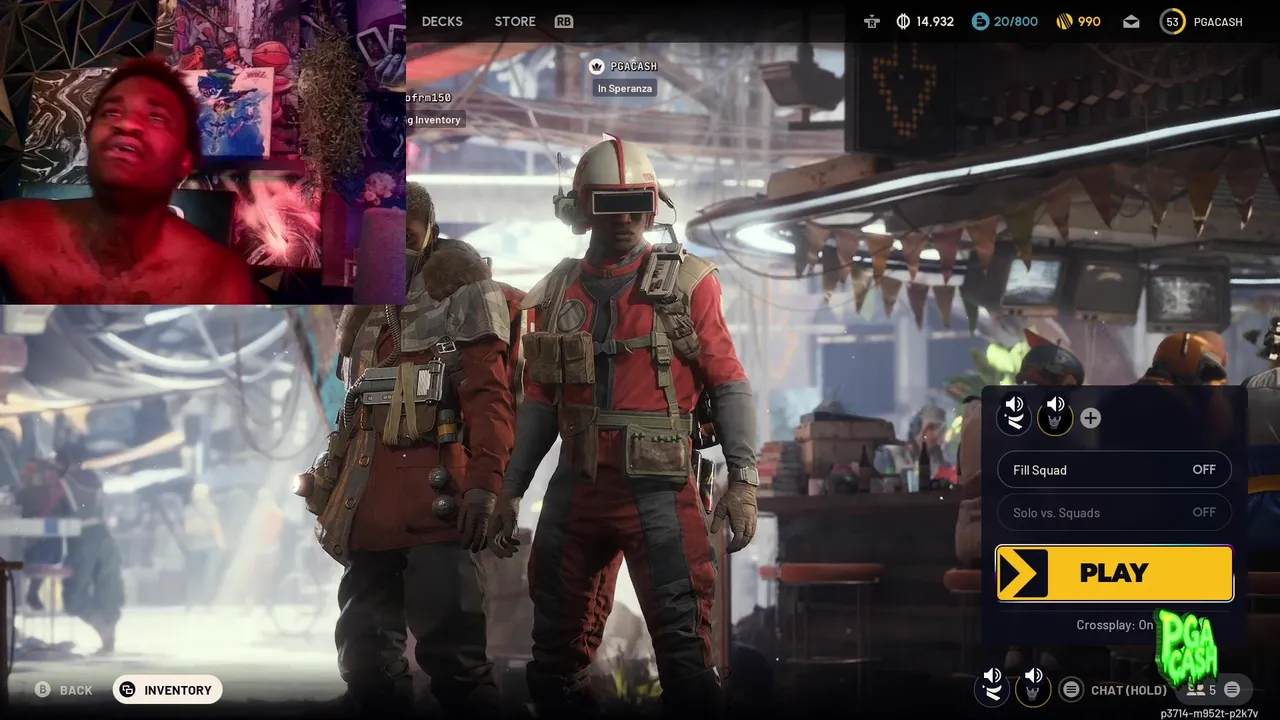Open the 14.932 coin balance
The height and width of the screenshot is (720, 1280).
coord(935,21)
